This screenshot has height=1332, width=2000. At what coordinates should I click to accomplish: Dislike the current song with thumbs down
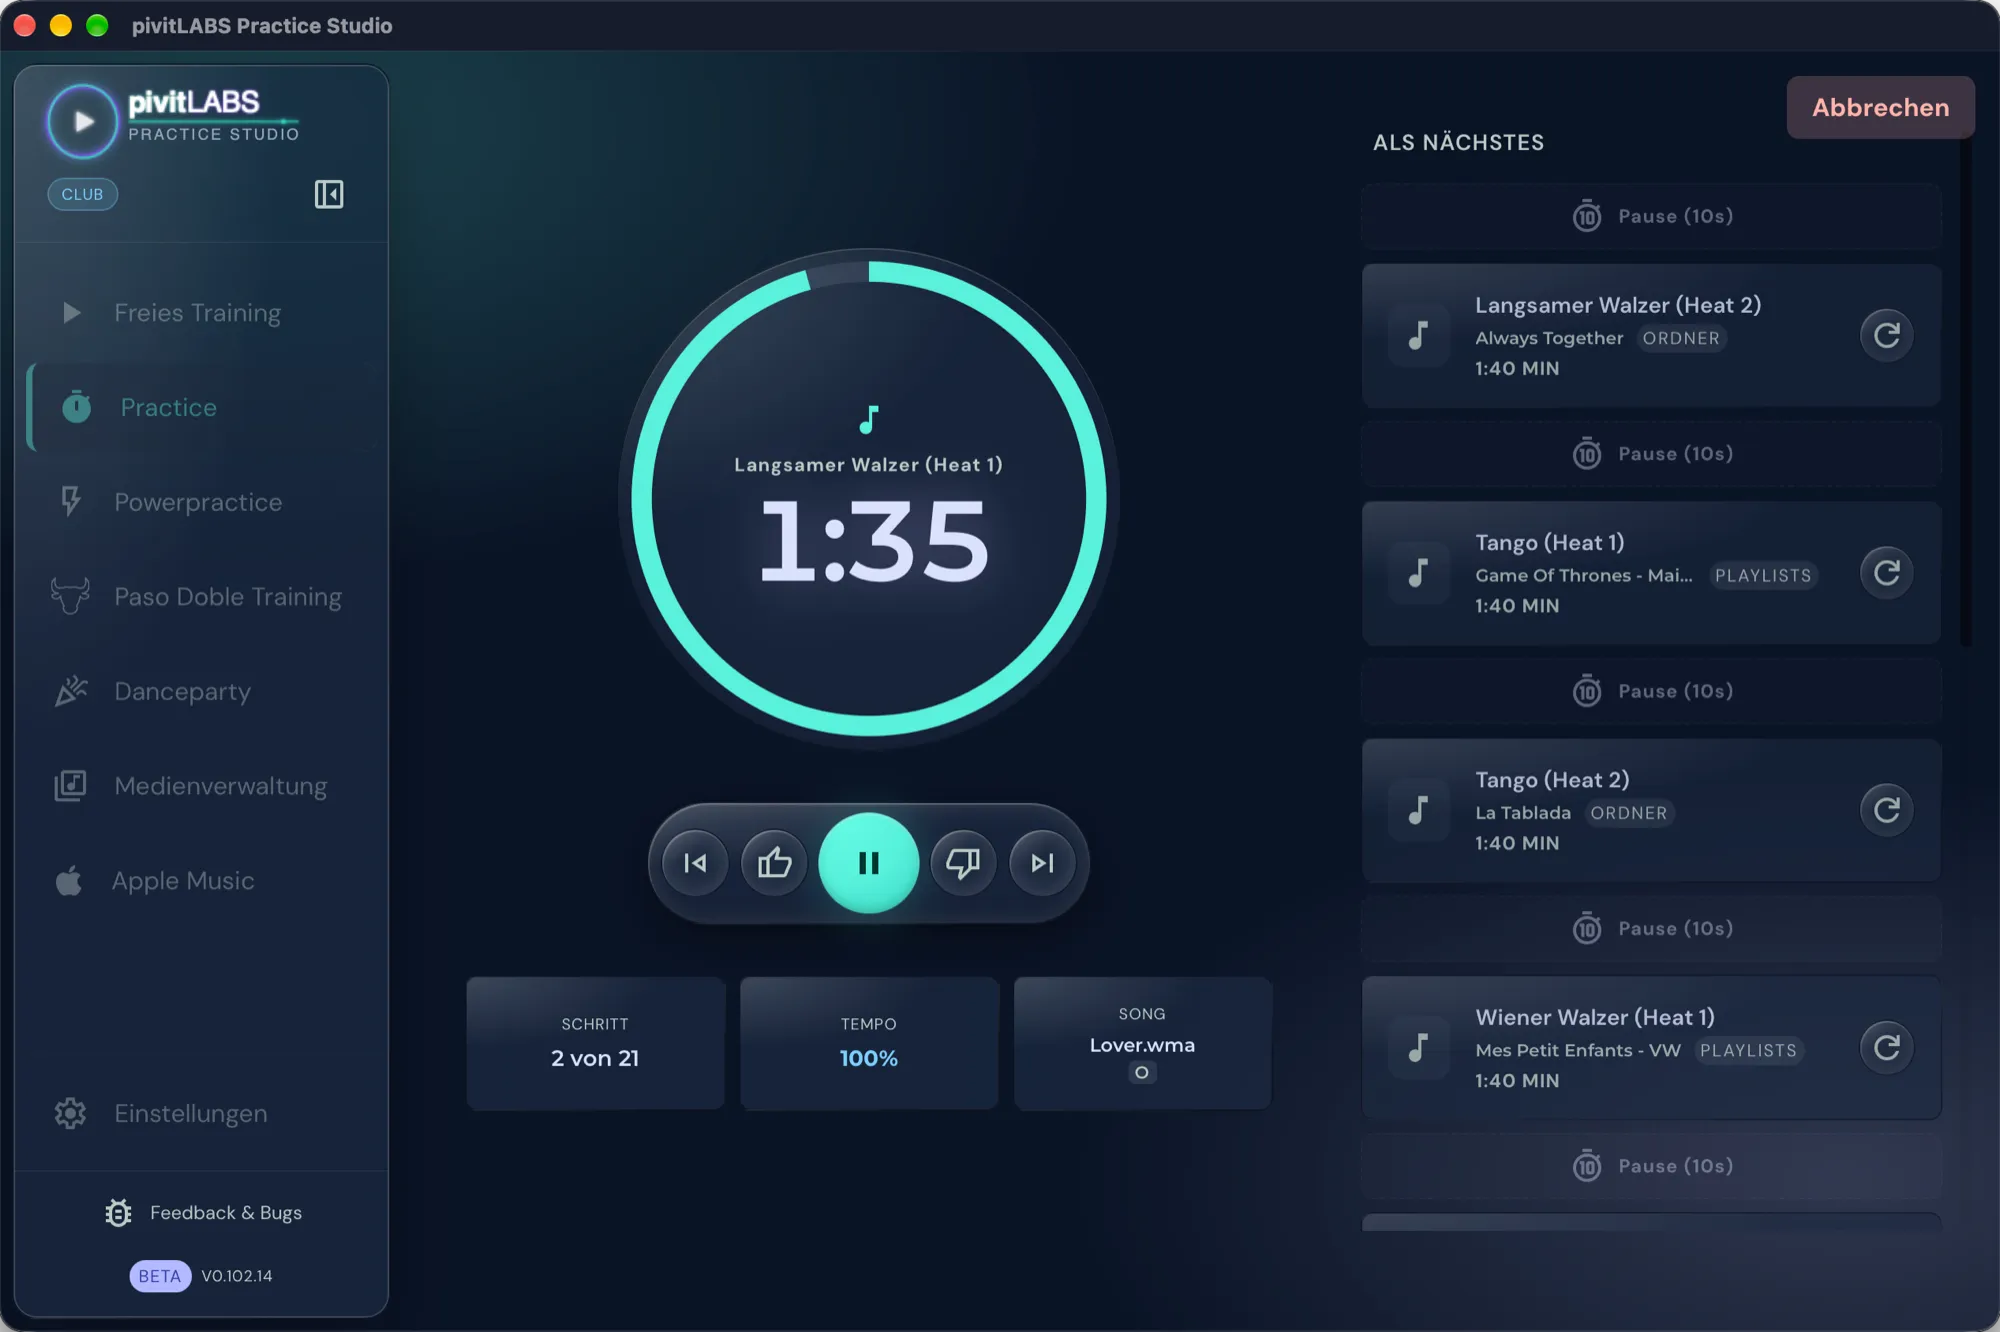963,863
